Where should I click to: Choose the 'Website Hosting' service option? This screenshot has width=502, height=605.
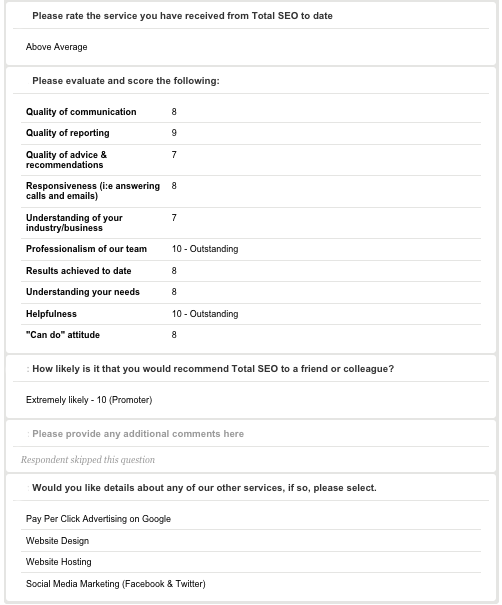click(x=59, y=562)
